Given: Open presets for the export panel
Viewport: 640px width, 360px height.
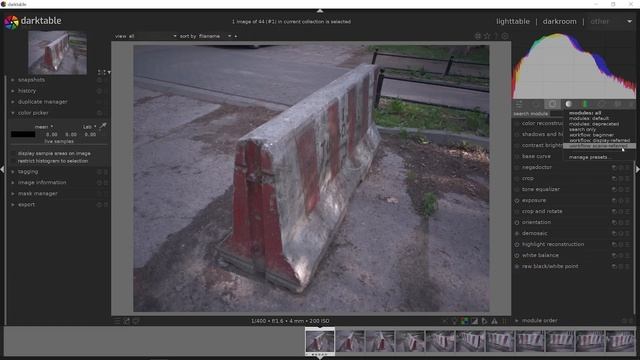Looking at the screenshot, I should coord(106,204).
